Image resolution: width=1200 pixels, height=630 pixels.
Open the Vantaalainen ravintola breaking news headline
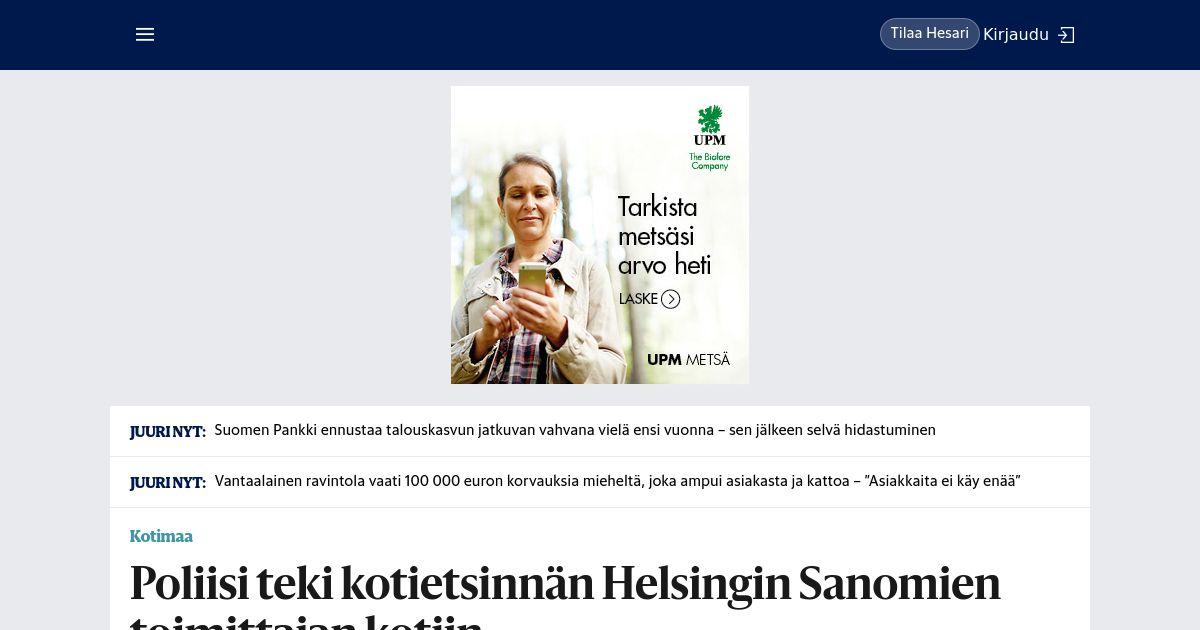(617, 482)
